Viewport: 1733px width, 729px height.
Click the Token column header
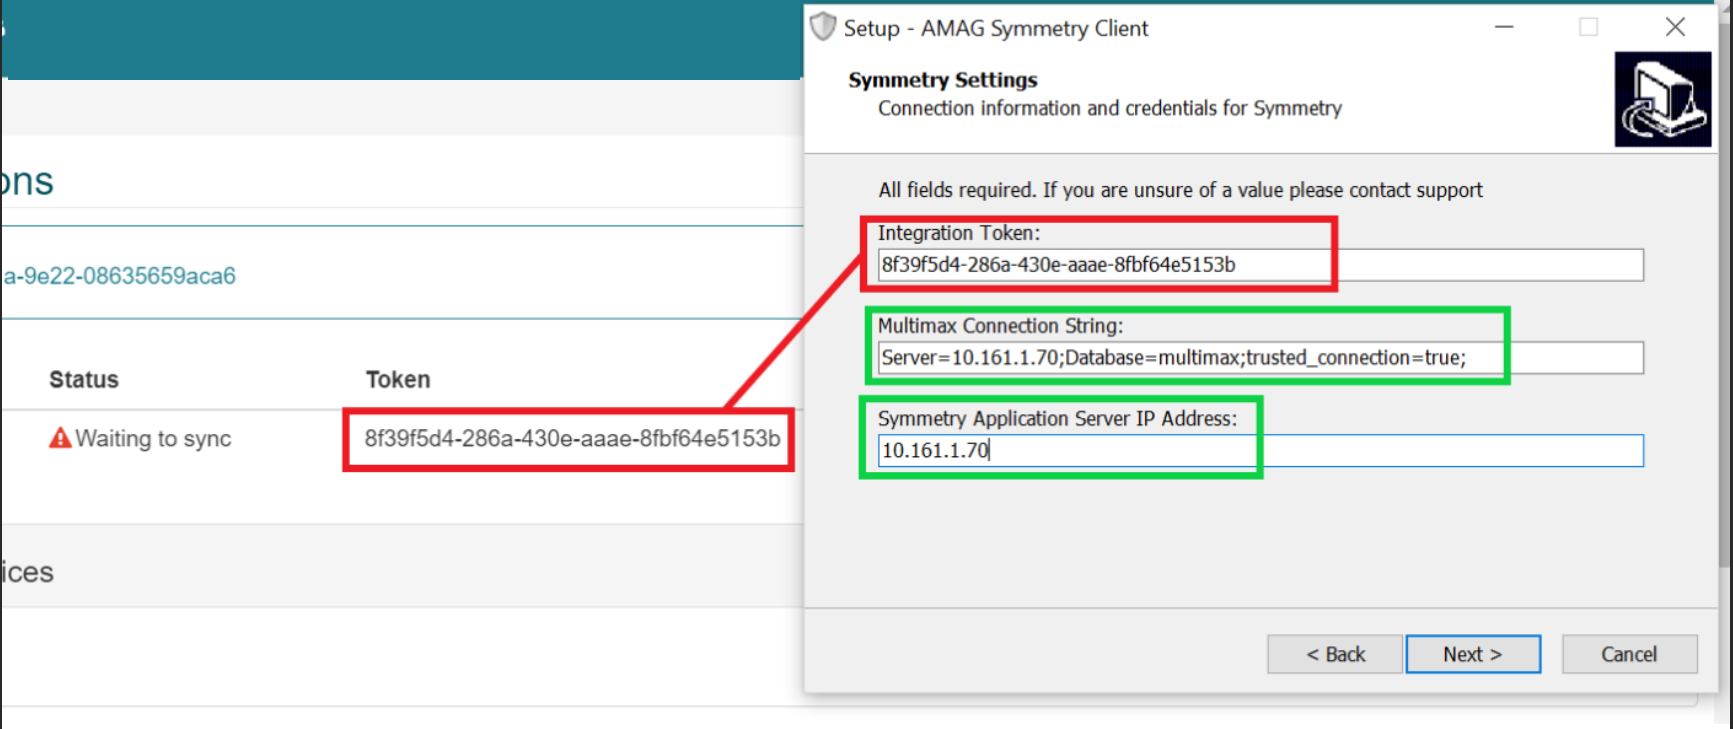click(x=397, y=380)
